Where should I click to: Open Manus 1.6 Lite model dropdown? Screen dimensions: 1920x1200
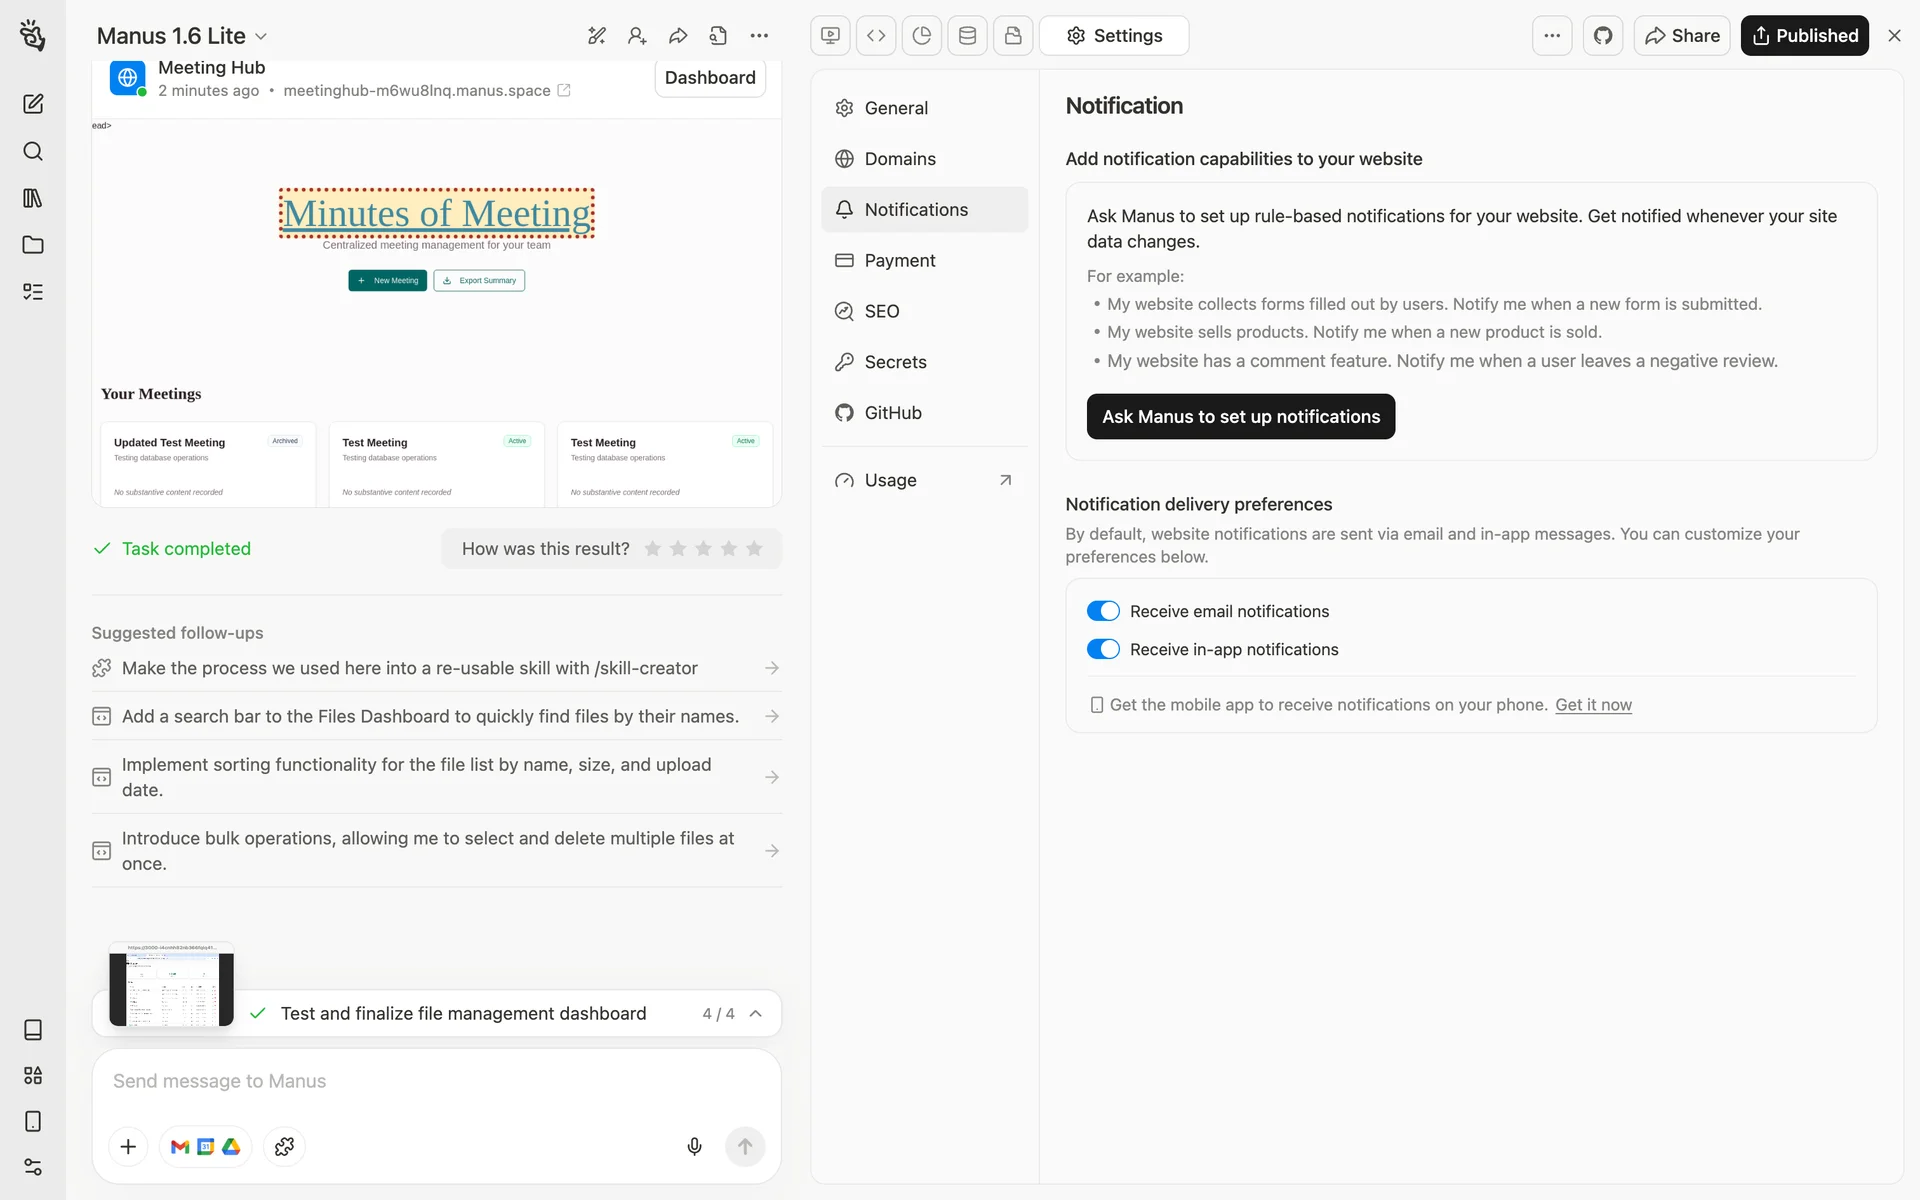click(182, 36)
